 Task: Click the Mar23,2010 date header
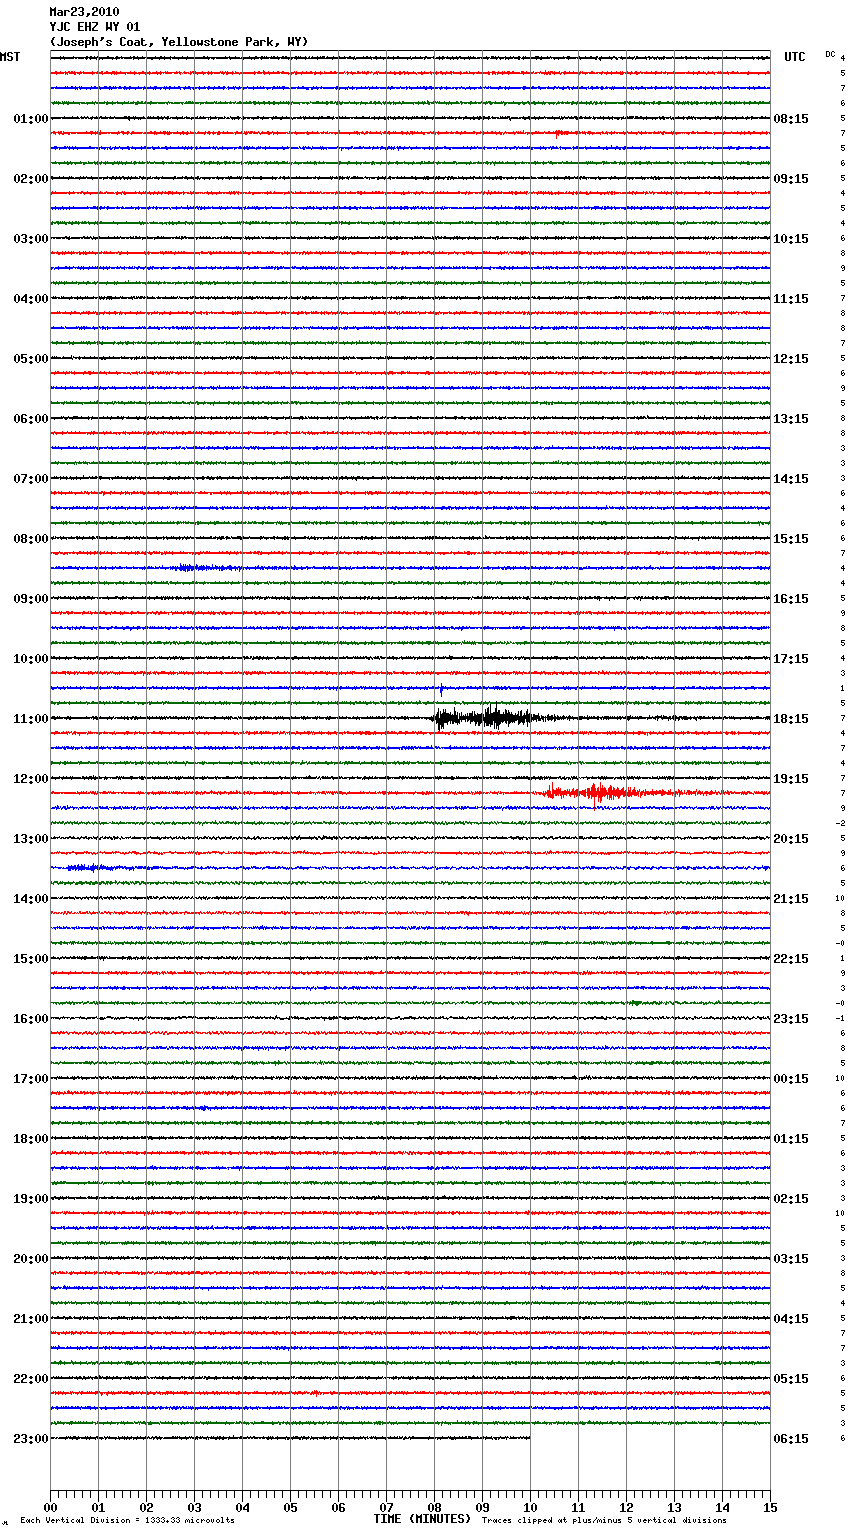click(x=84, y=12)
